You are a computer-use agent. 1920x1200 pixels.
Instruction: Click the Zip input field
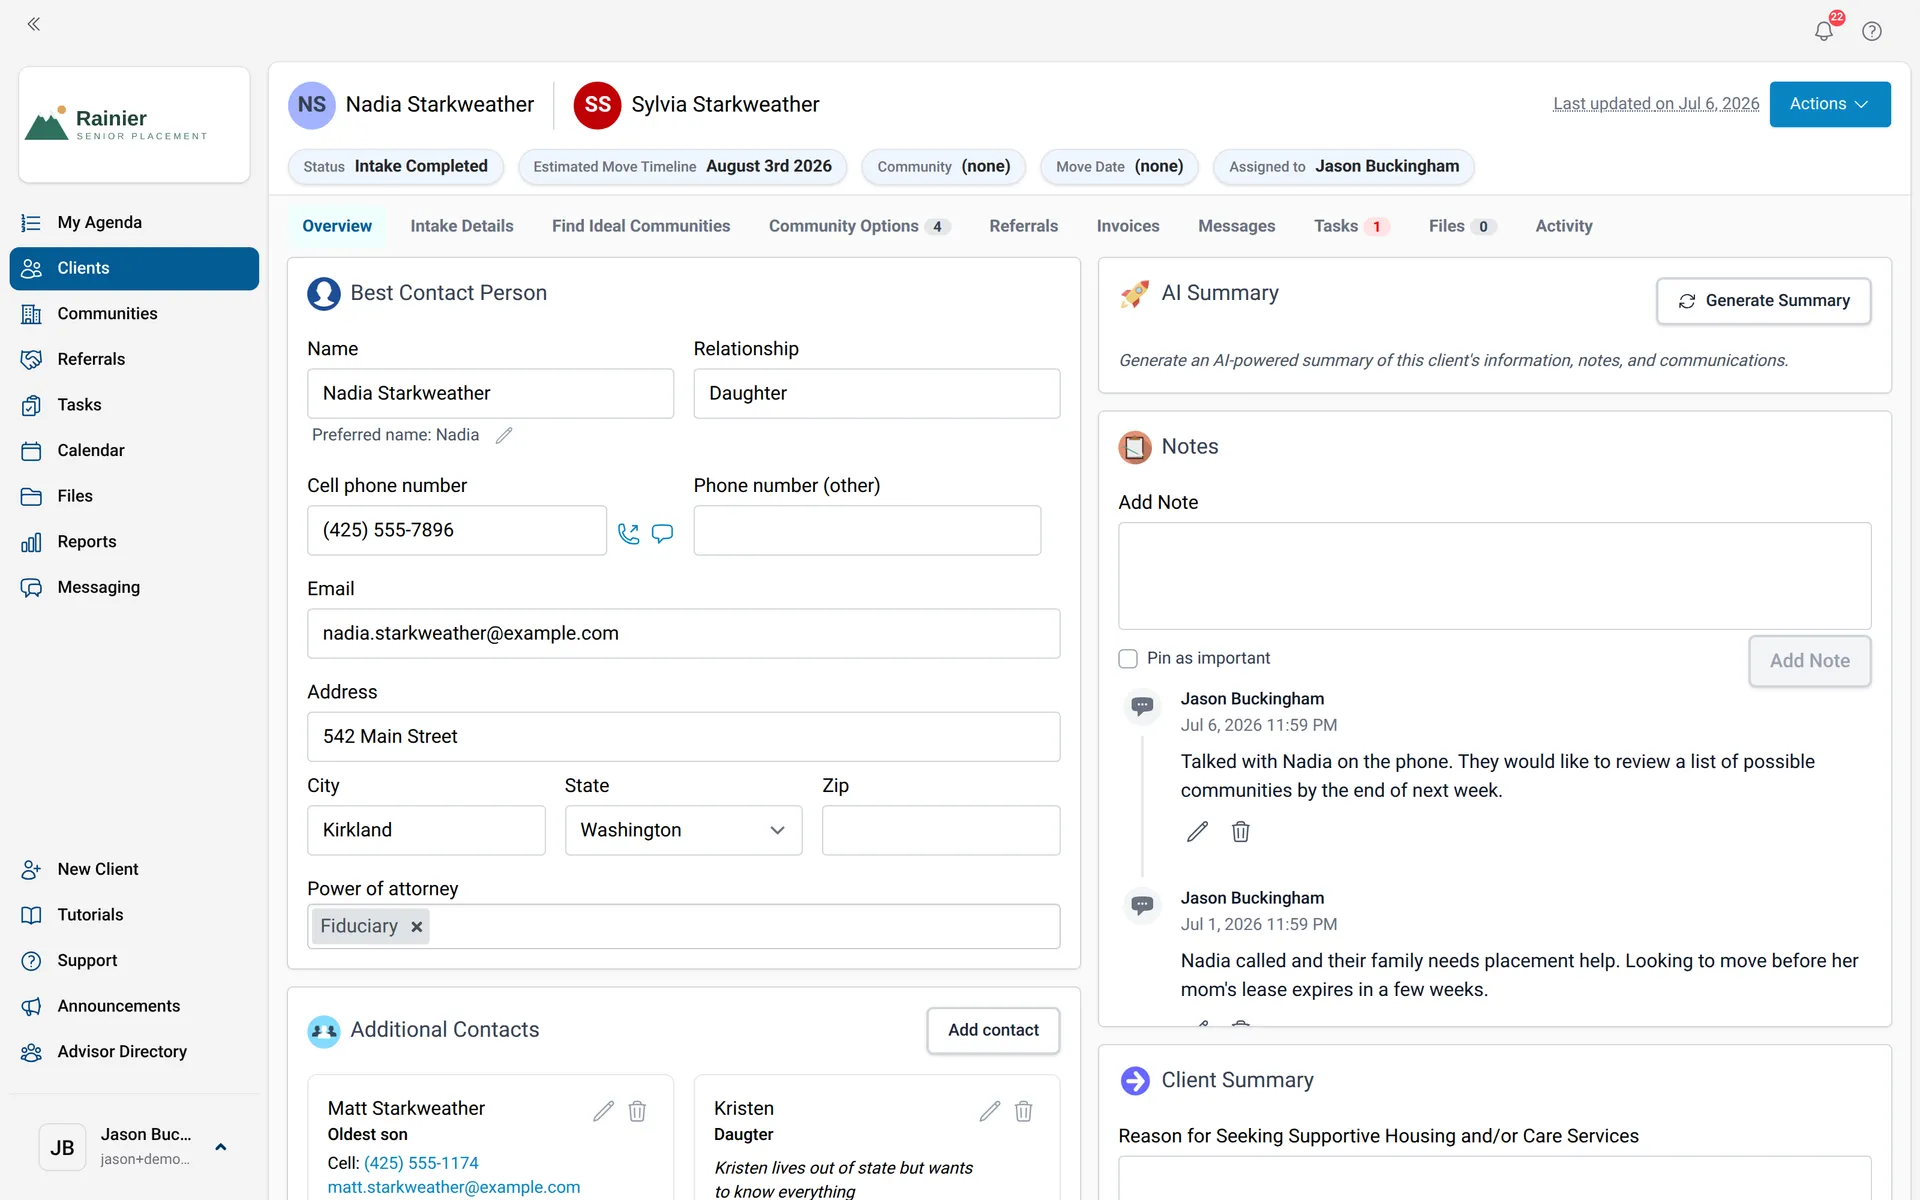(x=941, y=830)
